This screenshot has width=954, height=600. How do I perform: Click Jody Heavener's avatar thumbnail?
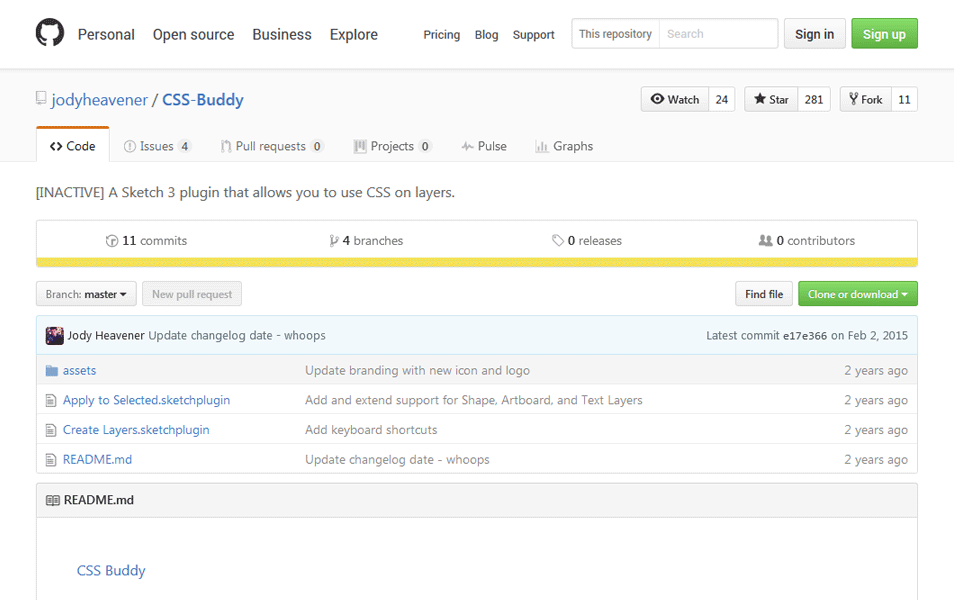pos(54,335)
